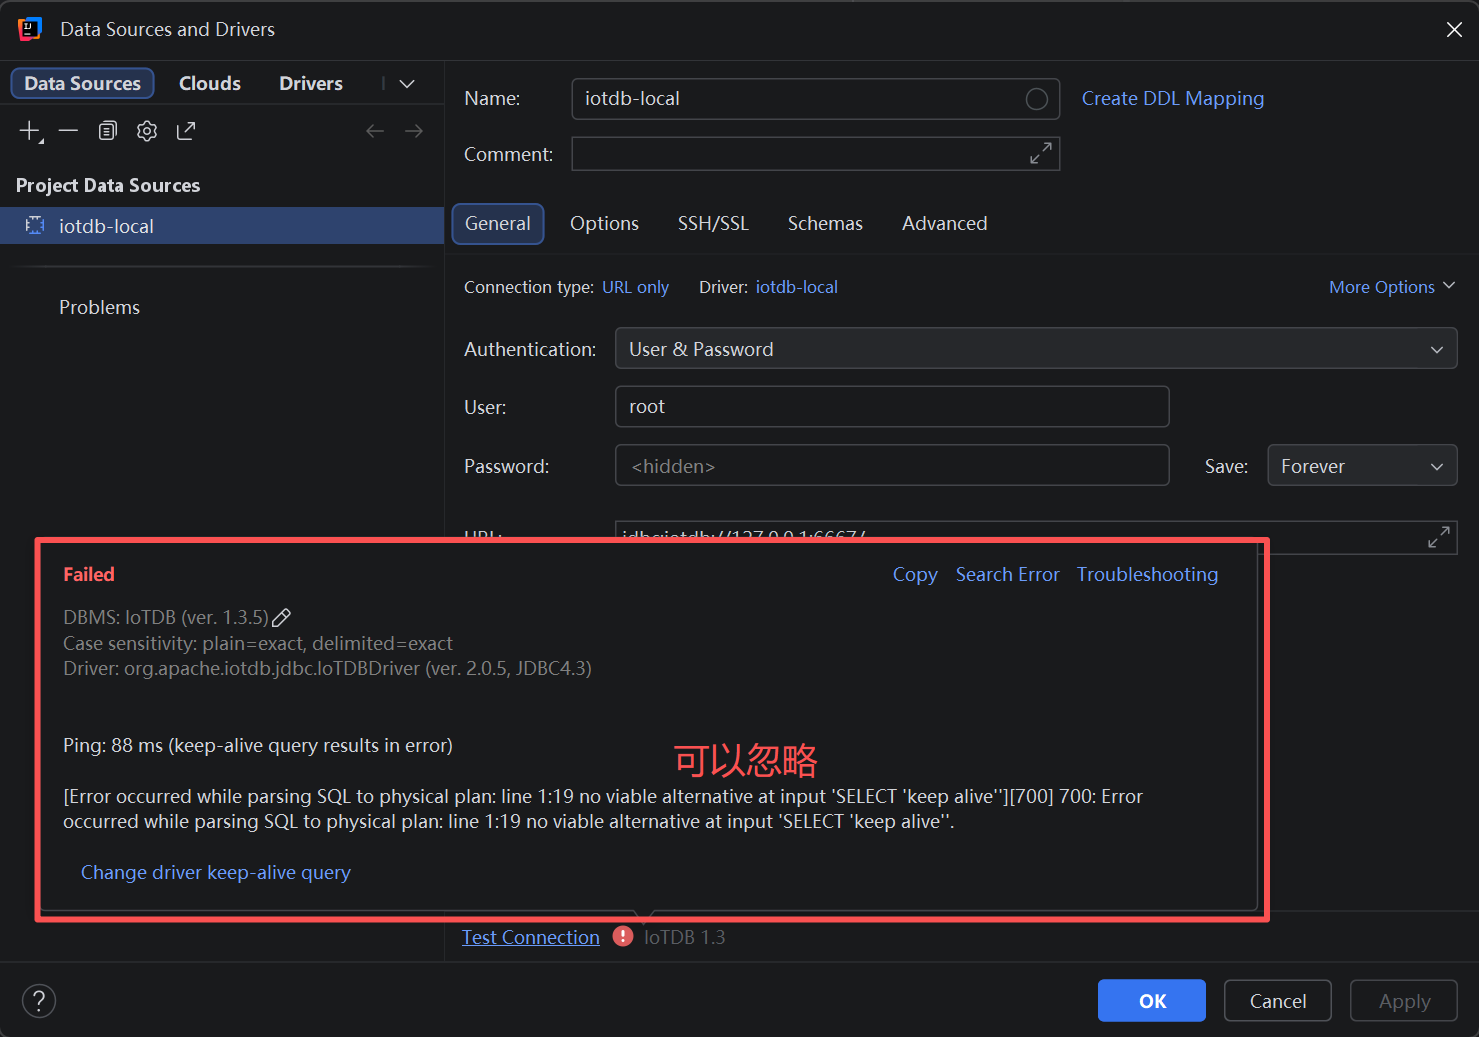Remove the selected data source with the minus icon
1479x1037 pixels.
(68, 131)
